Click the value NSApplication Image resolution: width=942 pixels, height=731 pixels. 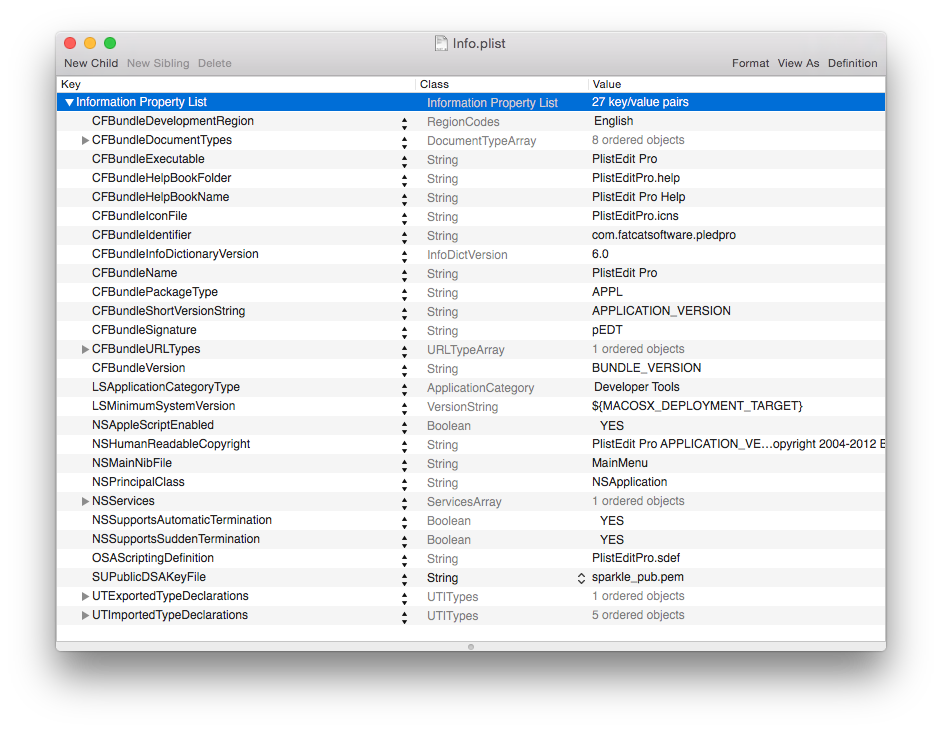630,482
